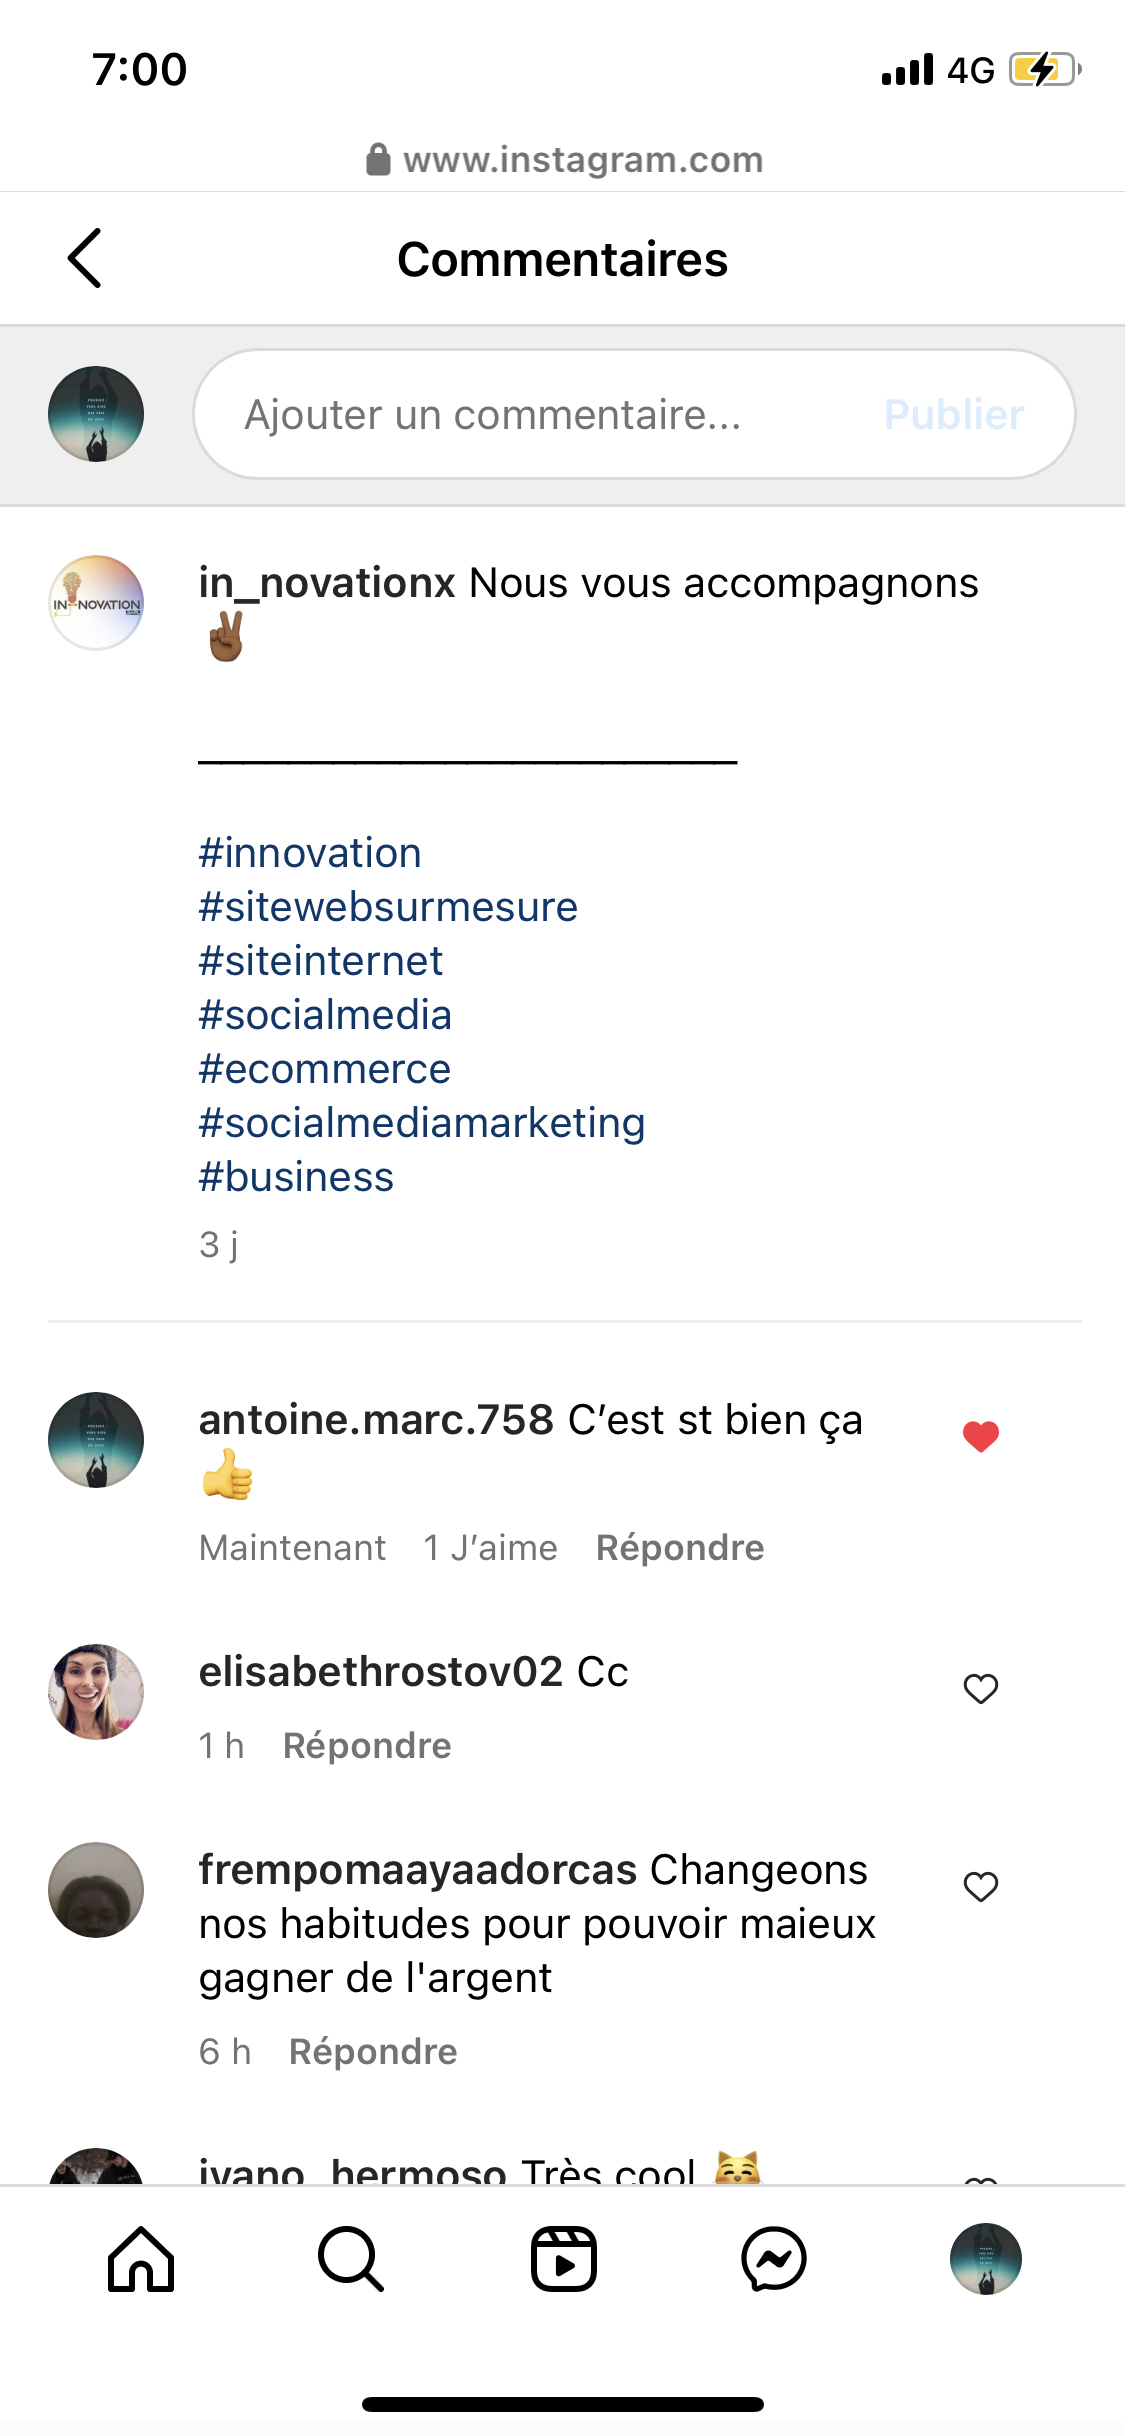The image size is (1125, 2436).
Task: Open the Search magnifier tab
Action: point(351,2259)
